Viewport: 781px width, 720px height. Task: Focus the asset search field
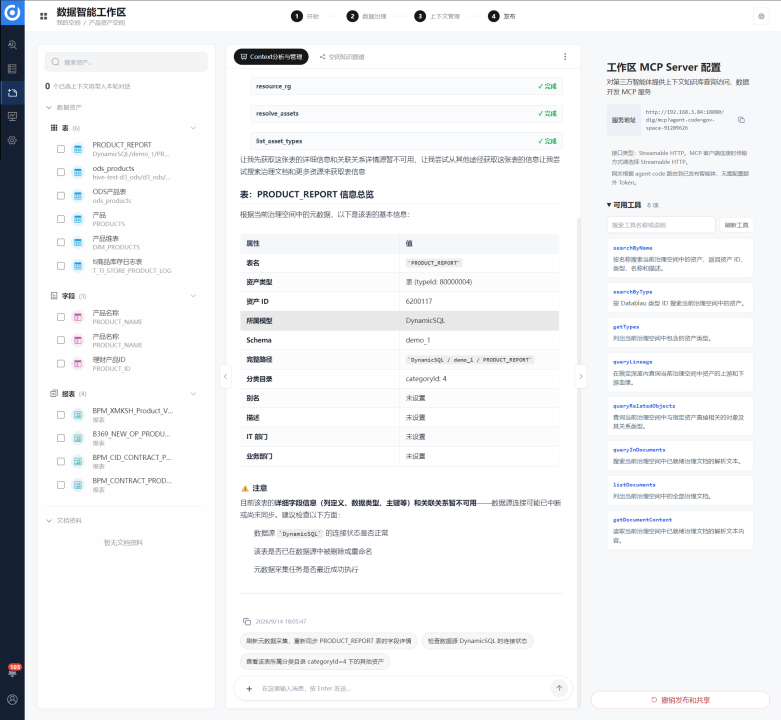[x=126, y=62]
